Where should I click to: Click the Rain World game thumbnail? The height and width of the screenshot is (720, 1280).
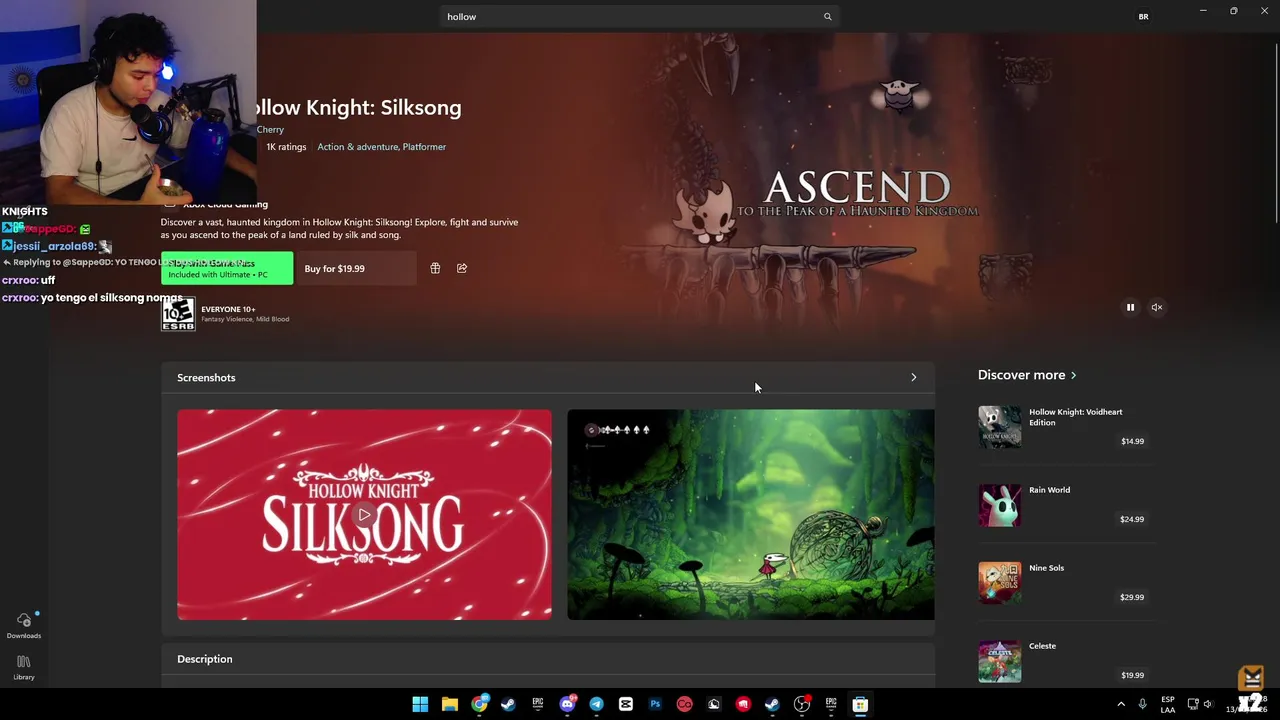tap(1000, 505)
